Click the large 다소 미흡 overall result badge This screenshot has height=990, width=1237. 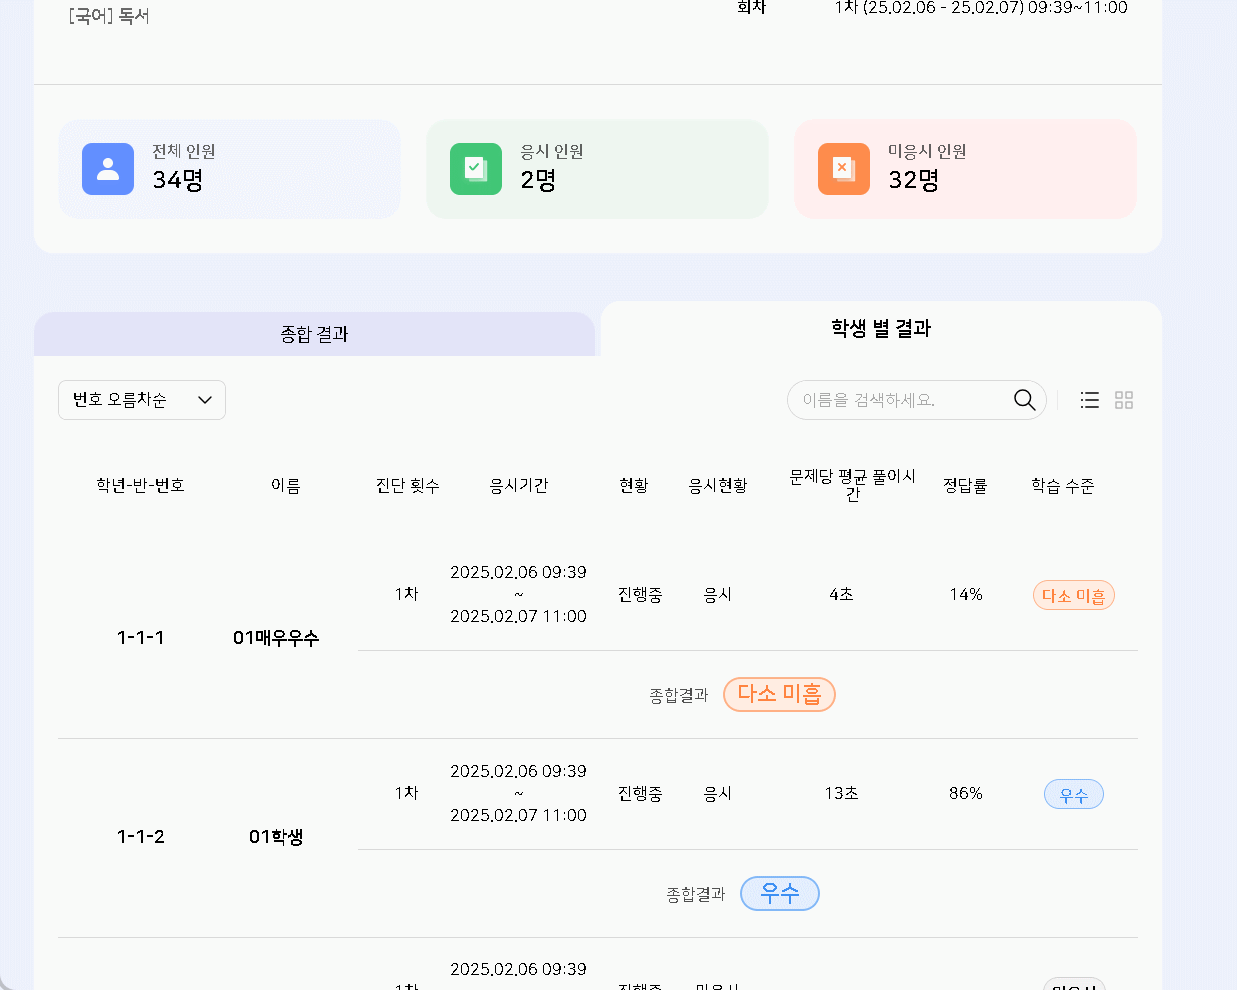click(x=779, y=694)
